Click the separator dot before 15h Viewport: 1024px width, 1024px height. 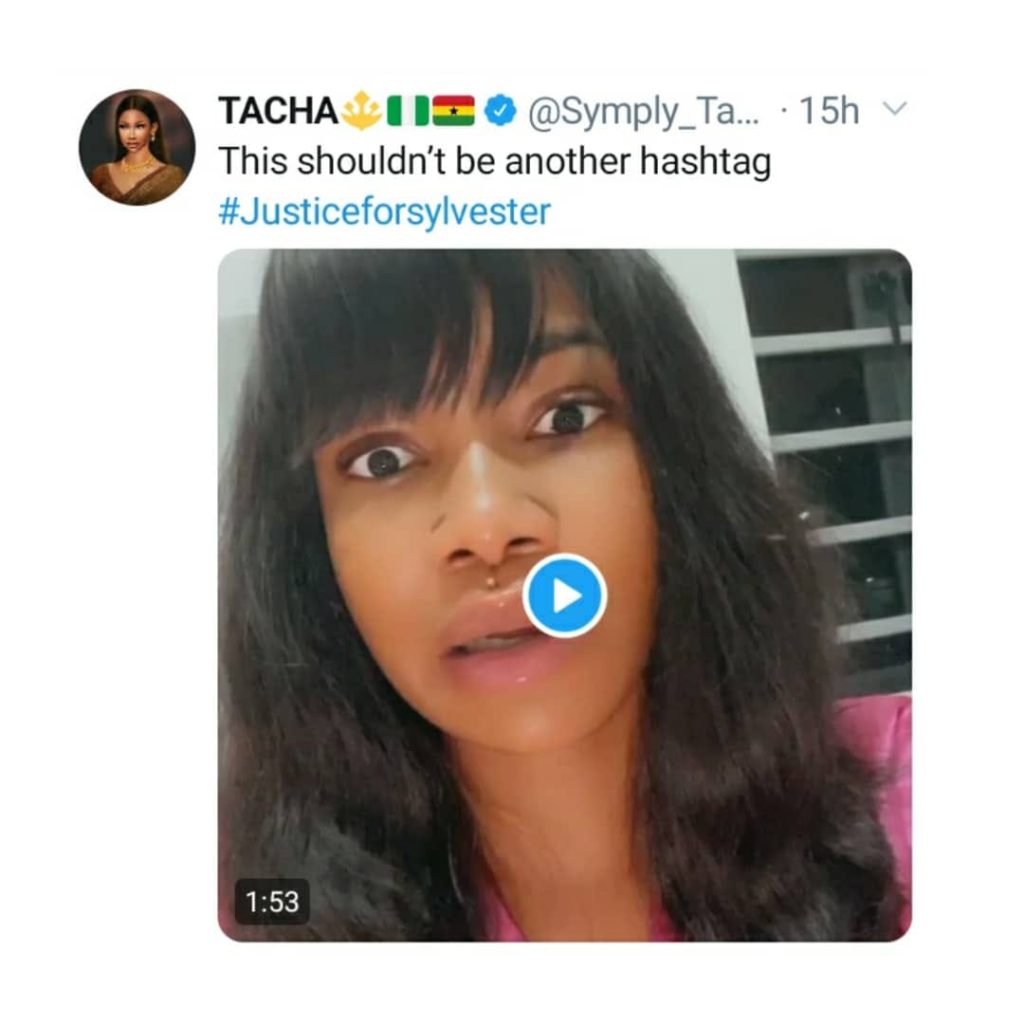[782, 113]
